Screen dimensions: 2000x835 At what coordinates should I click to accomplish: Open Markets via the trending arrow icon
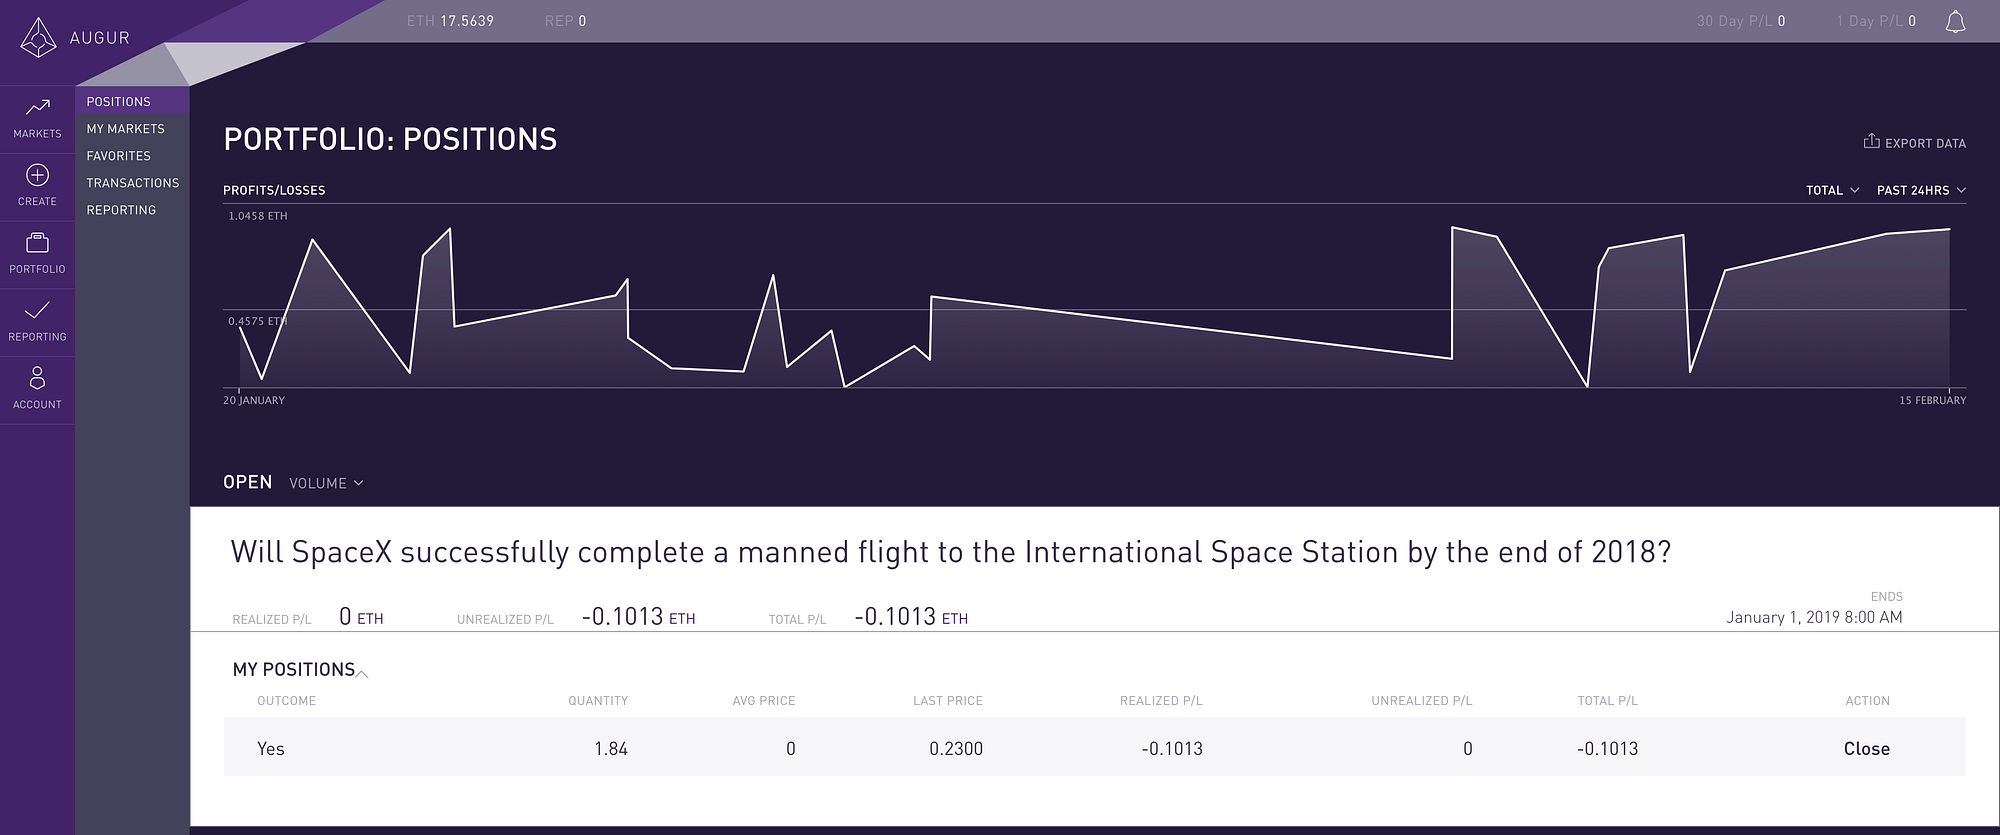tap(37, 108)
